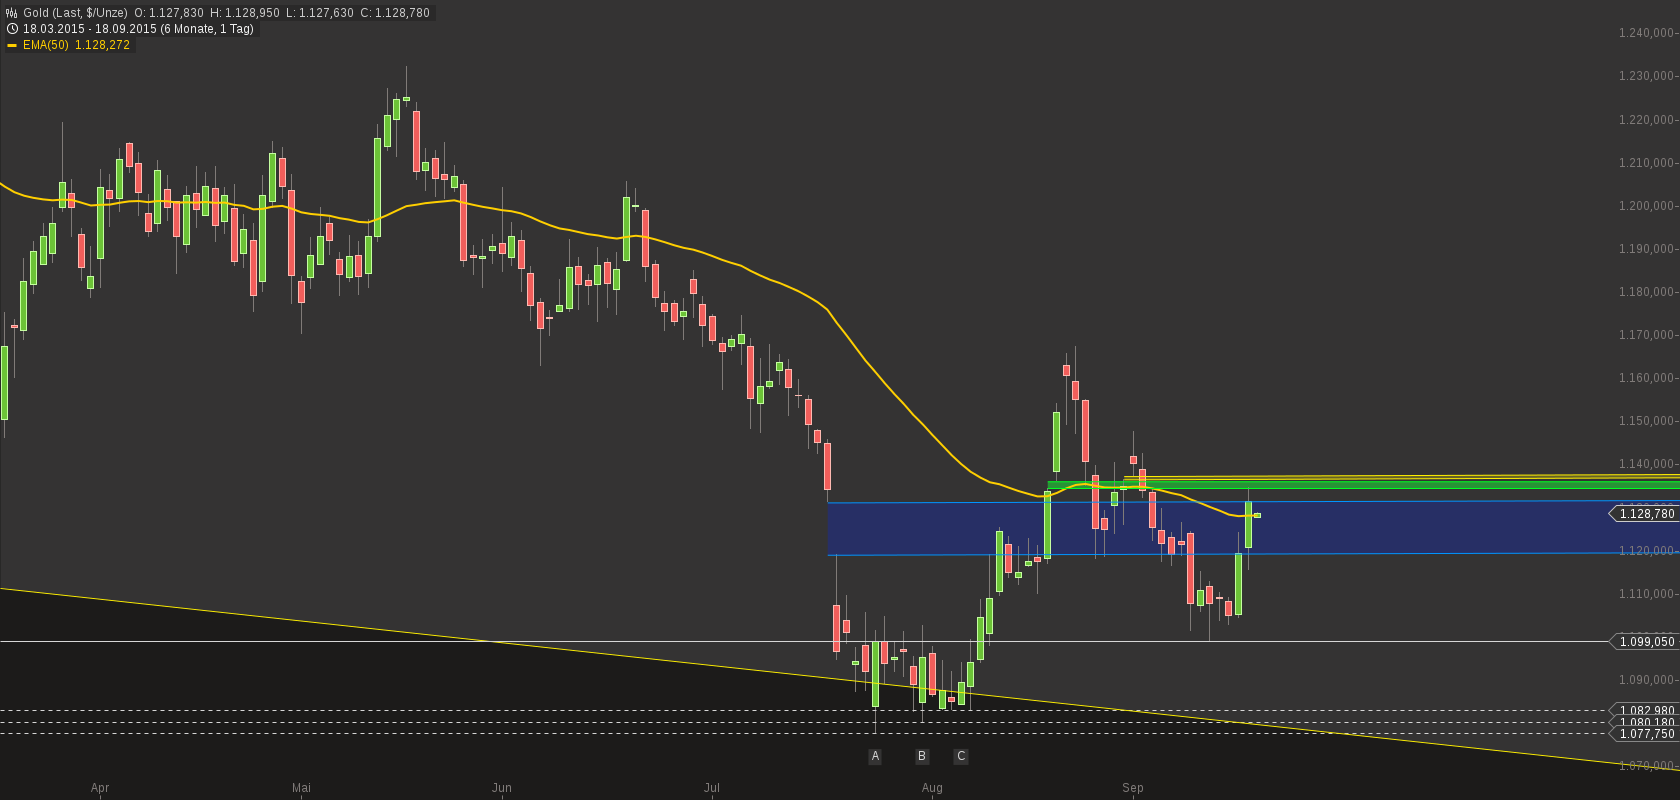Click the 1.230,000 price axis label
Image resolution: width=1680 pixels, height=800 pixels.
1646,76
